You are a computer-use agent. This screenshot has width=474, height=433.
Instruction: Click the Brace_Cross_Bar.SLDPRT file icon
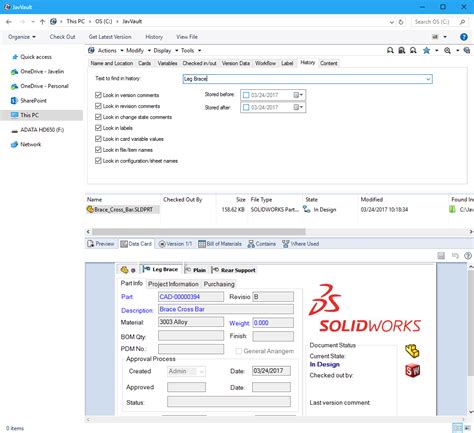tap(90, 209)
